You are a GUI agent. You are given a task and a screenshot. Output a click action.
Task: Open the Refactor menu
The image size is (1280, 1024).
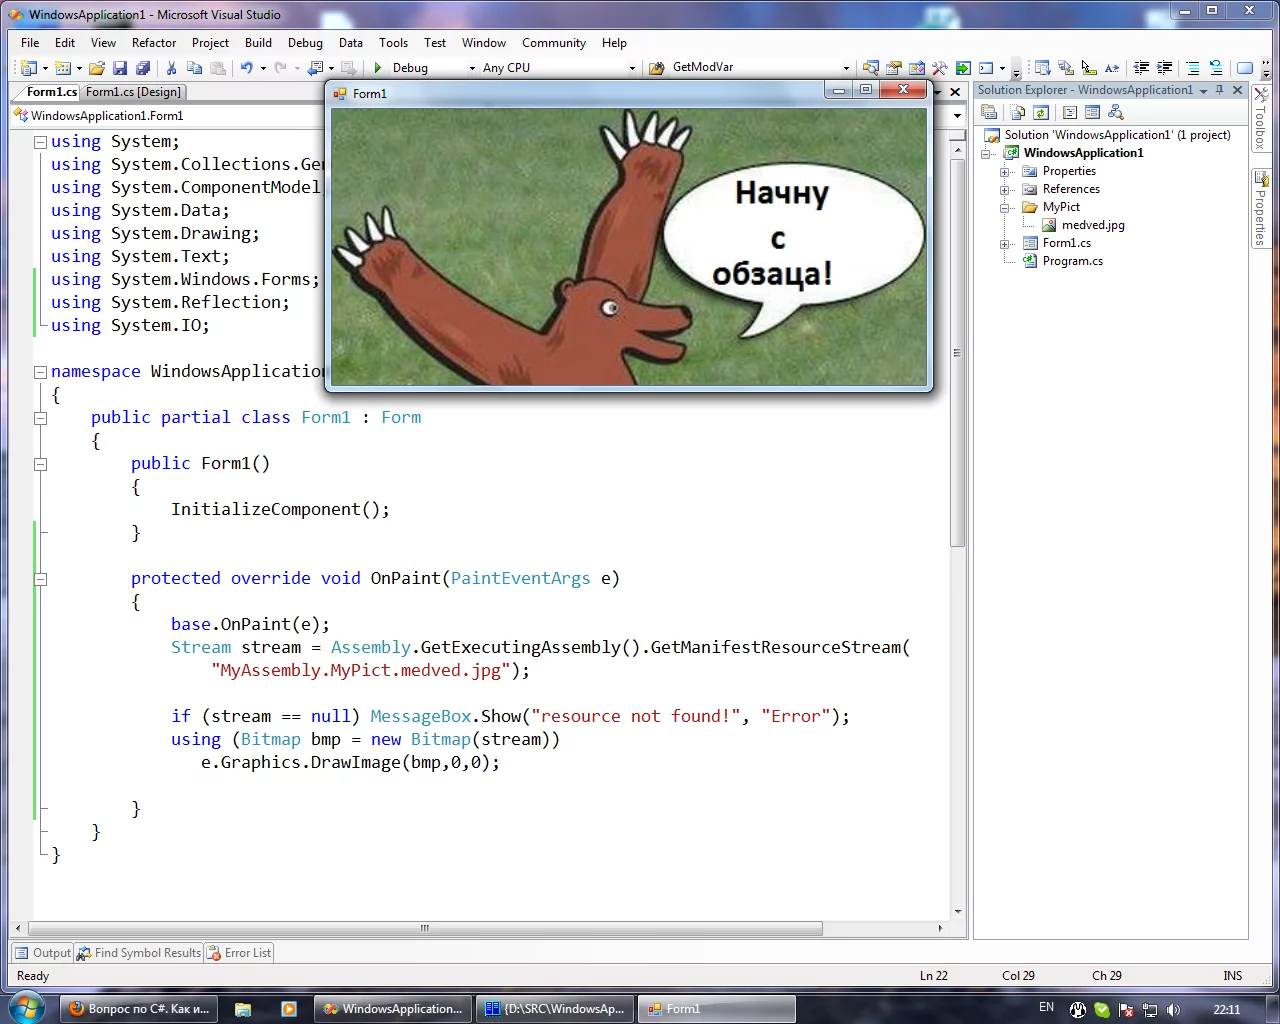(x=153, y=43)
